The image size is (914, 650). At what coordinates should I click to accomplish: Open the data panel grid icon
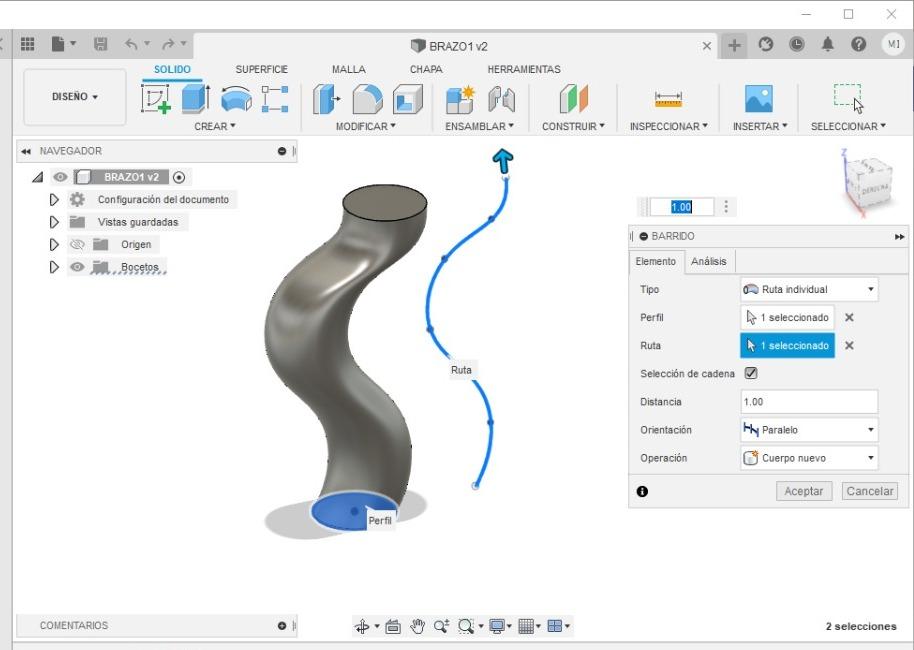[x=27, y=44]
